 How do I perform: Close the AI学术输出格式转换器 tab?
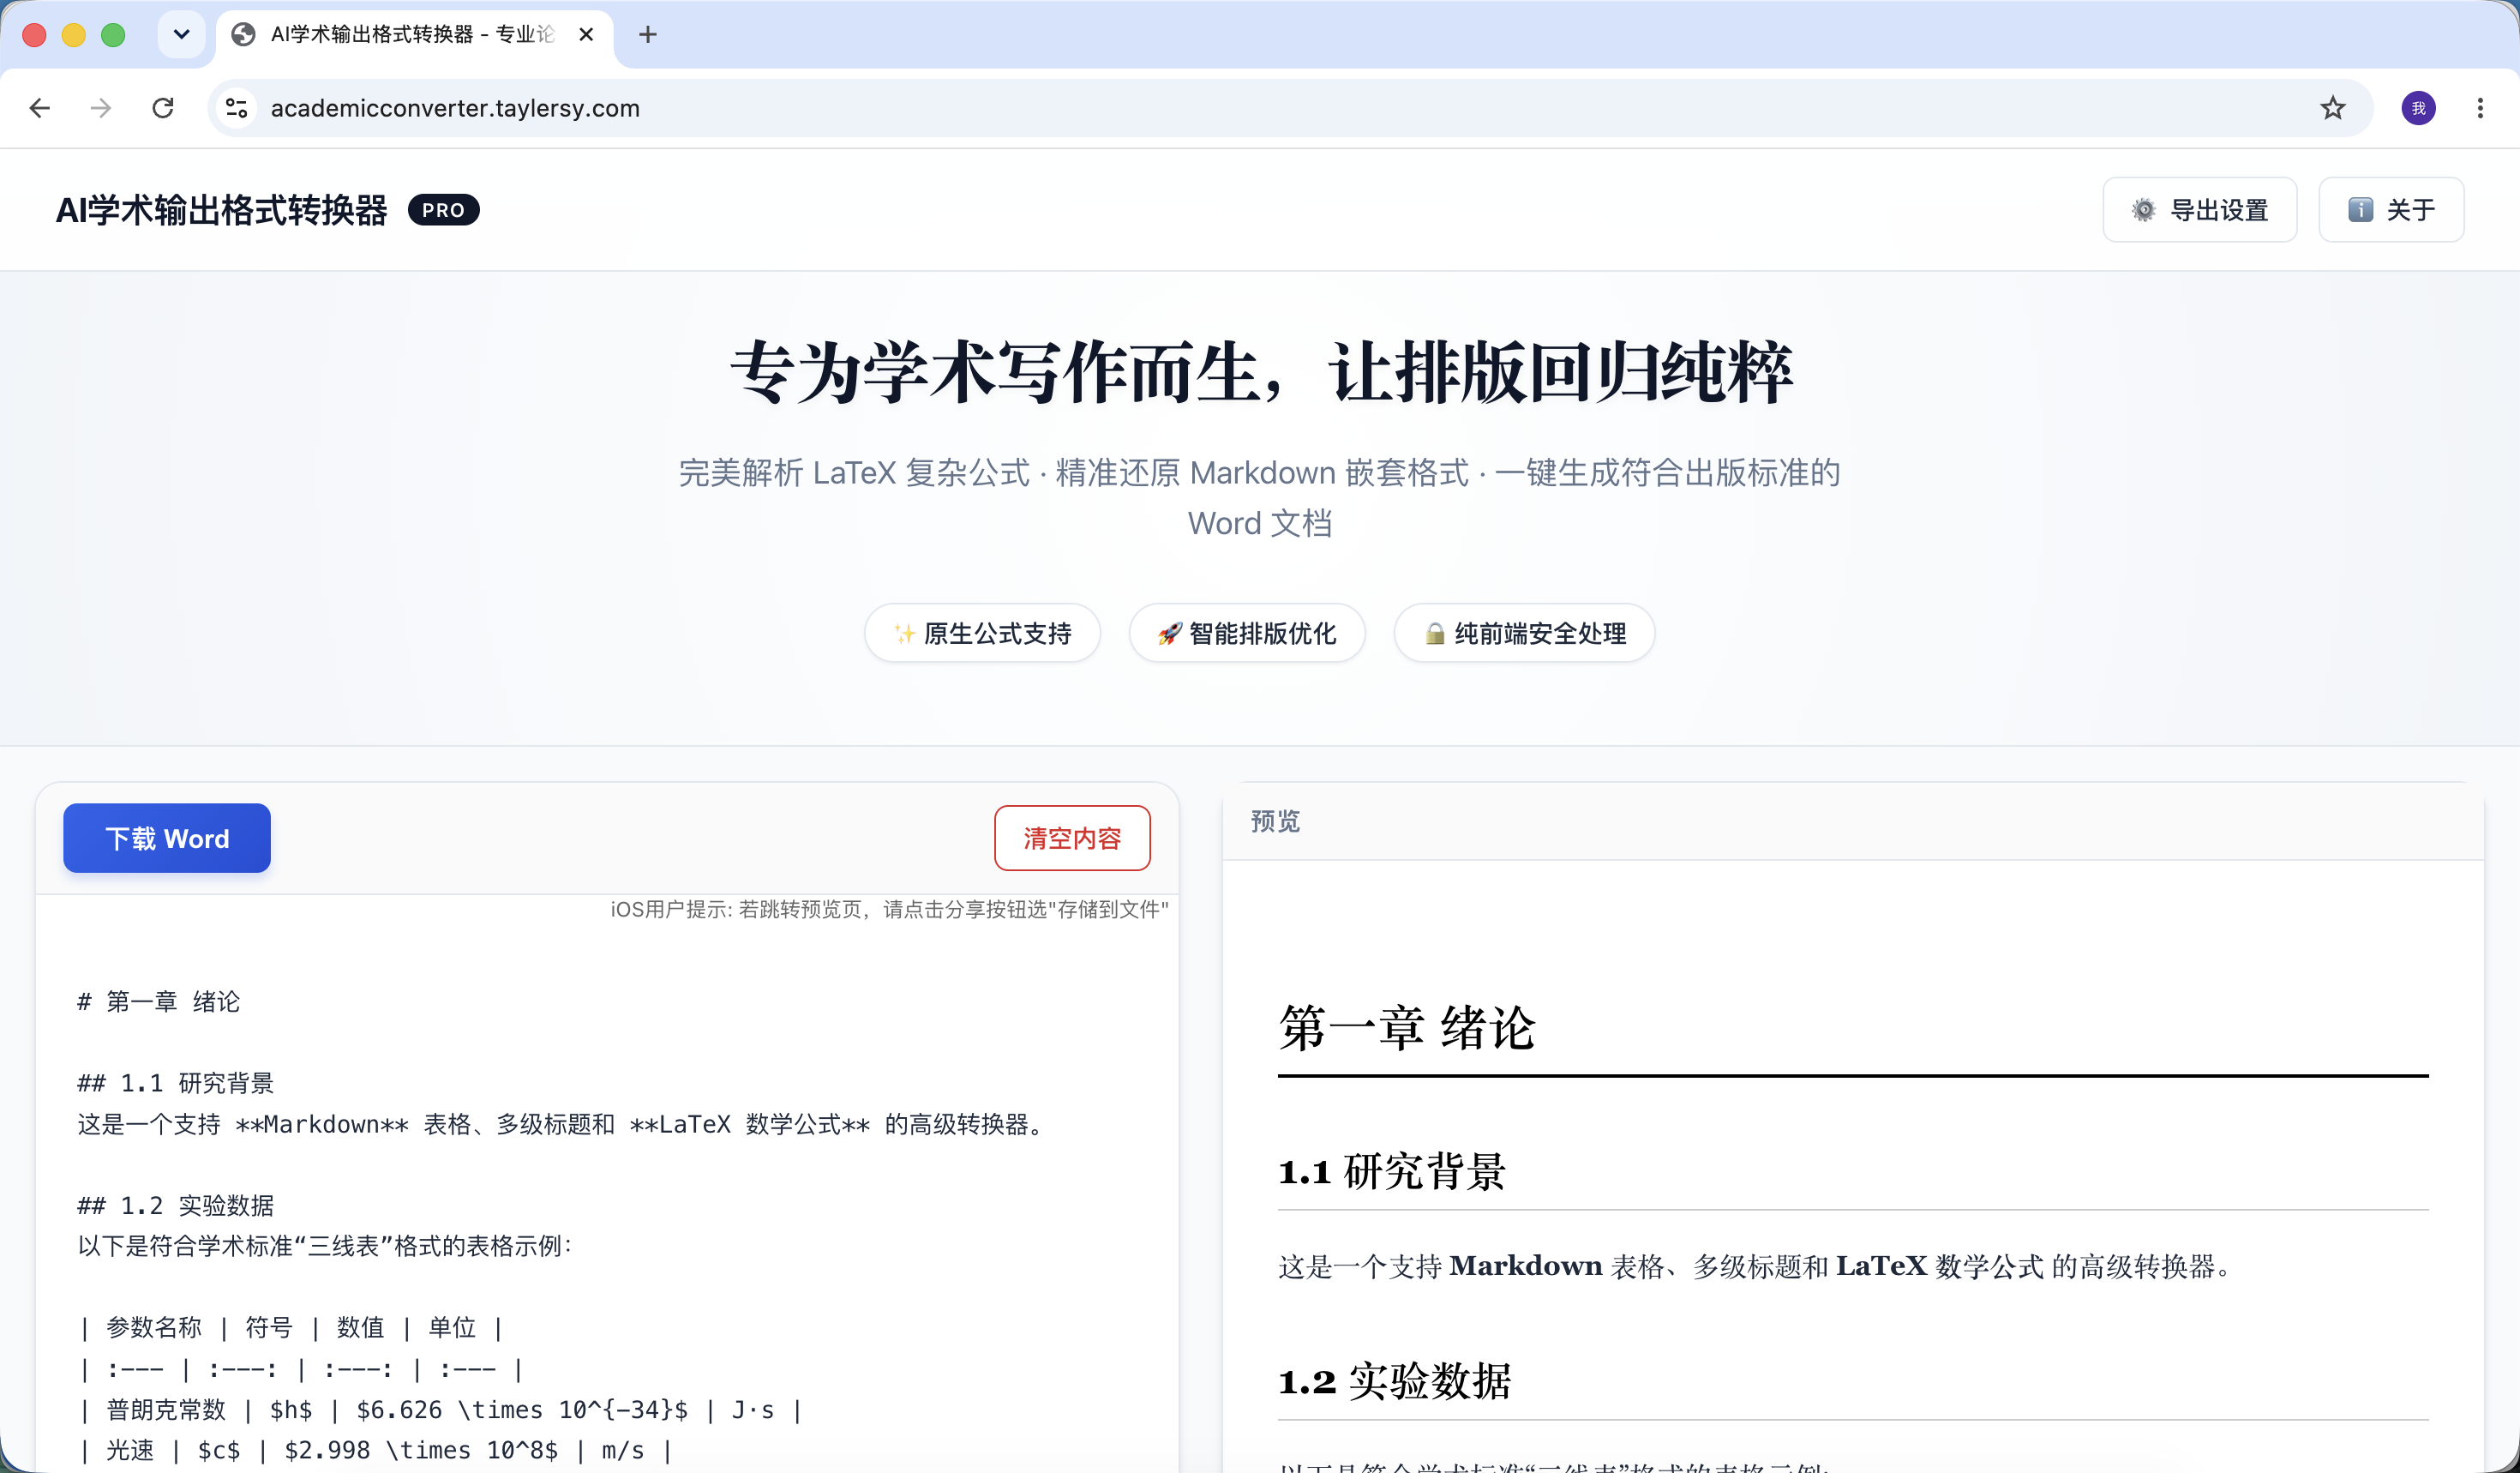586,34
